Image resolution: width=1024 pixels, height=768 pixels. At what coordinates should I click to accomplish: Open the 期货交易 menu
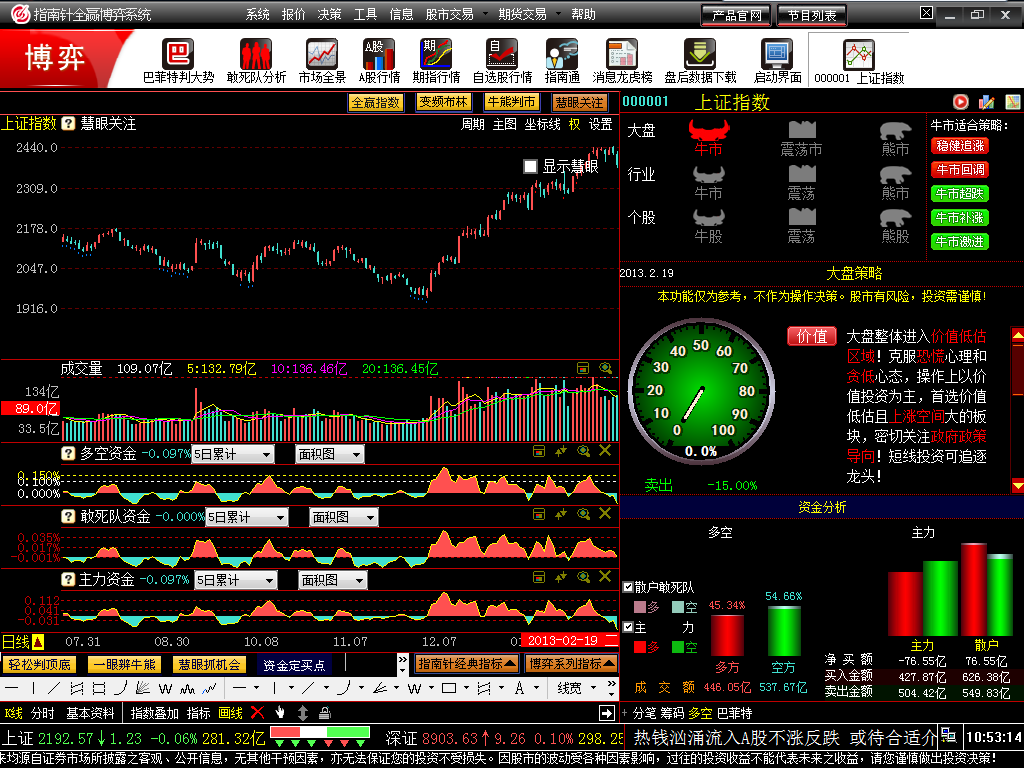pyautogui.click(x=522, y=14)
